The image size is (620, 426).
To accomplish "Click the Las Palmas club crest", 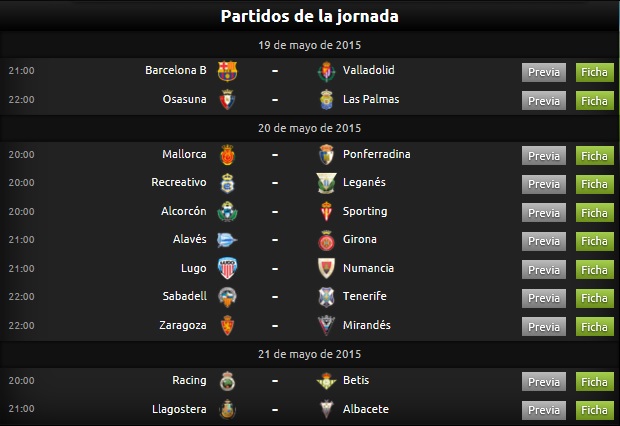I will [326, 100].
